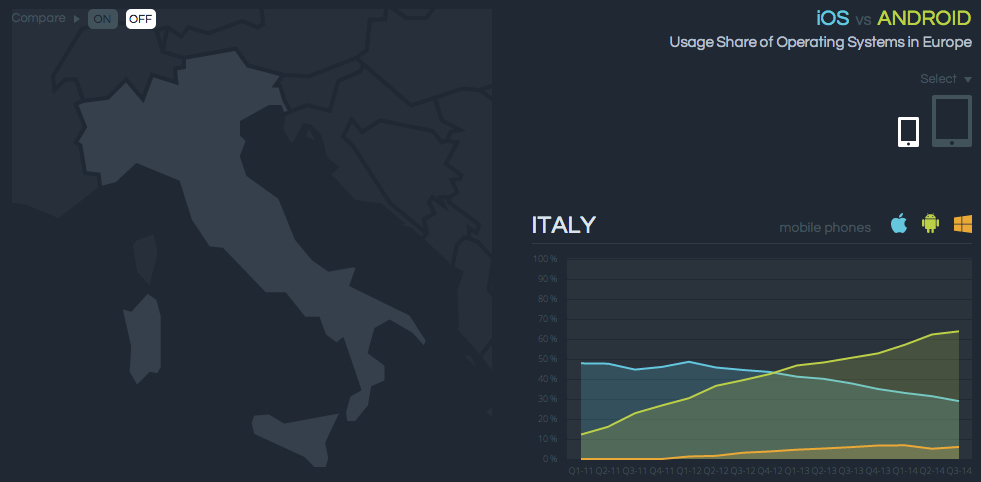Click the island of Sardinia on map
The height and width of the screenshot is (482, 981).
[x=143, y=340]
